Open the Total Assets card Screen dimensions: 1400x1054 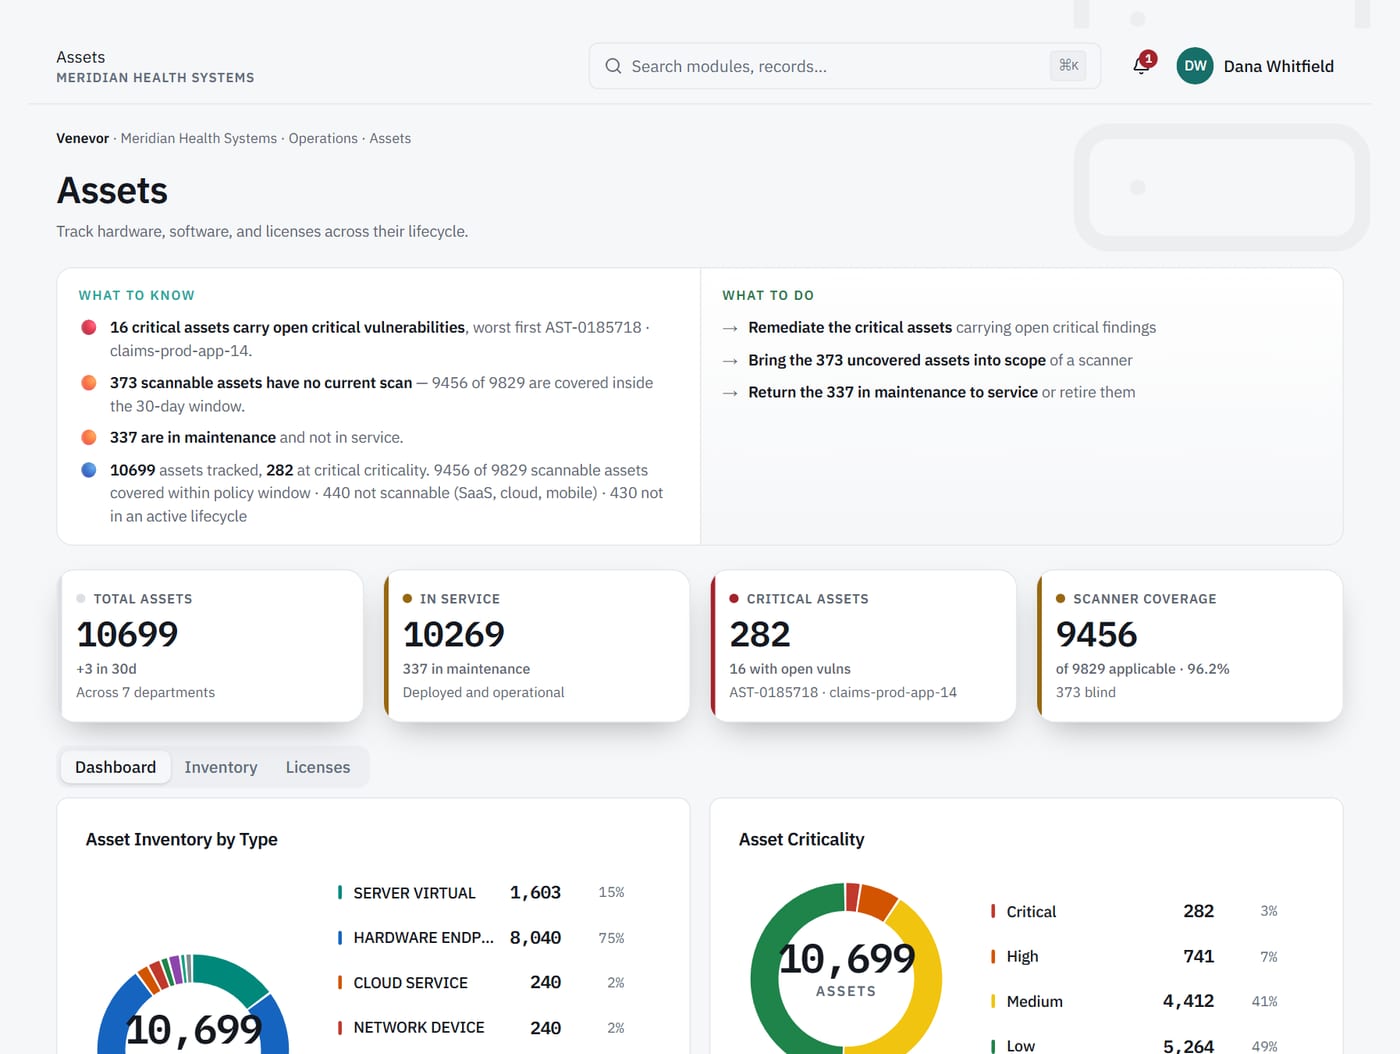pos(210,646)
